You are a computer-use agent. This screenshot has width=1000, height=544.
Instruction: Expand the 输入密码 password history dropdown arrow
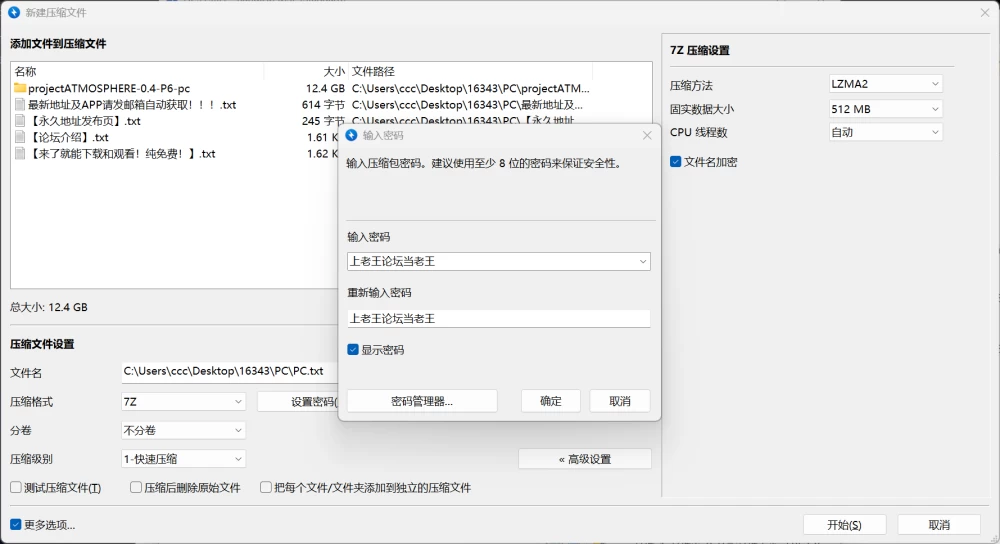(642, 261)
